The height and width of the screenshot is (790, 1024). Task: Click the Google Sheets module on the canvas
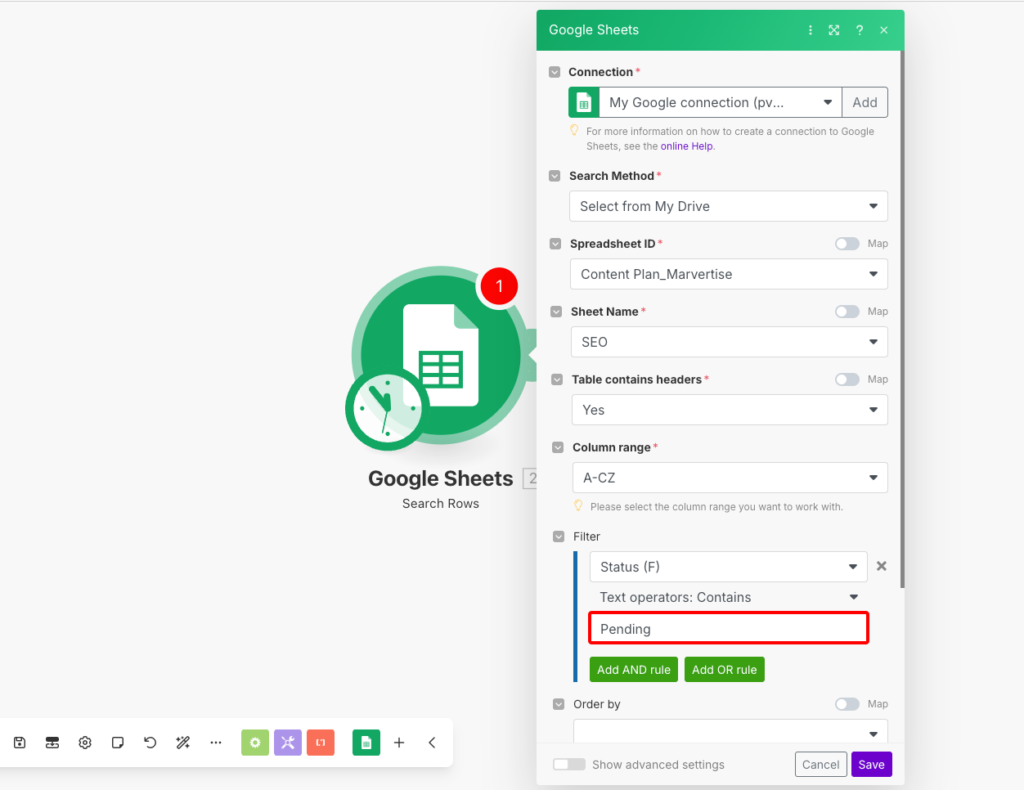coord(441,356)
